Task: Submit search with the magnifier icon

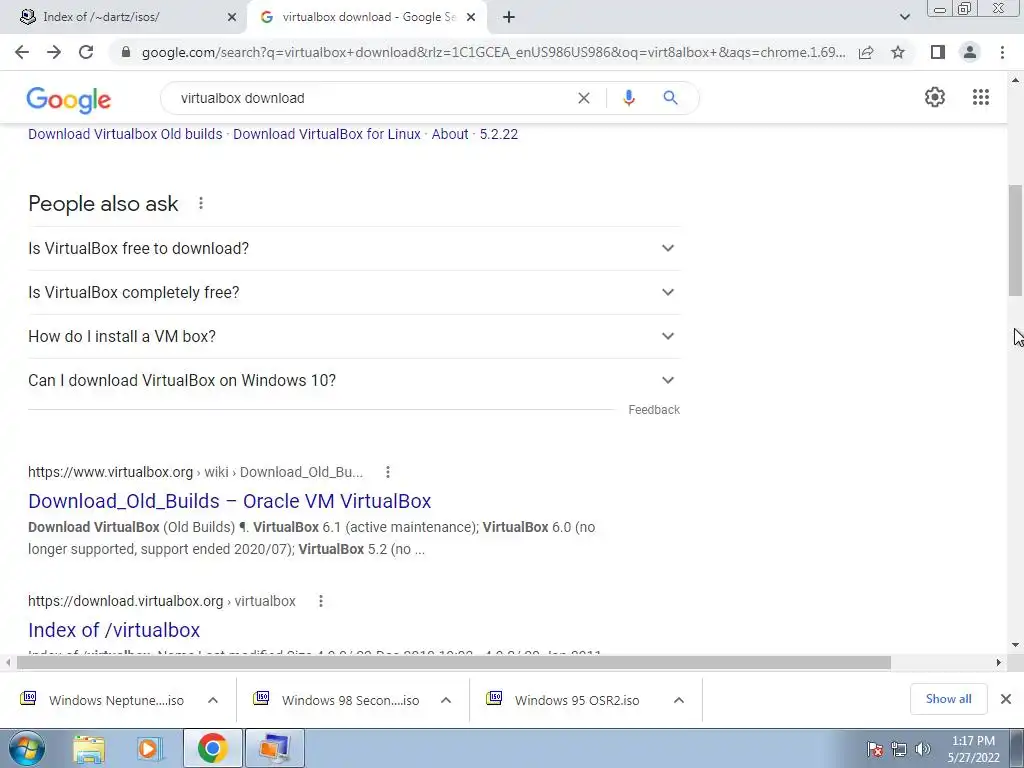Action: tap(670, 98)
